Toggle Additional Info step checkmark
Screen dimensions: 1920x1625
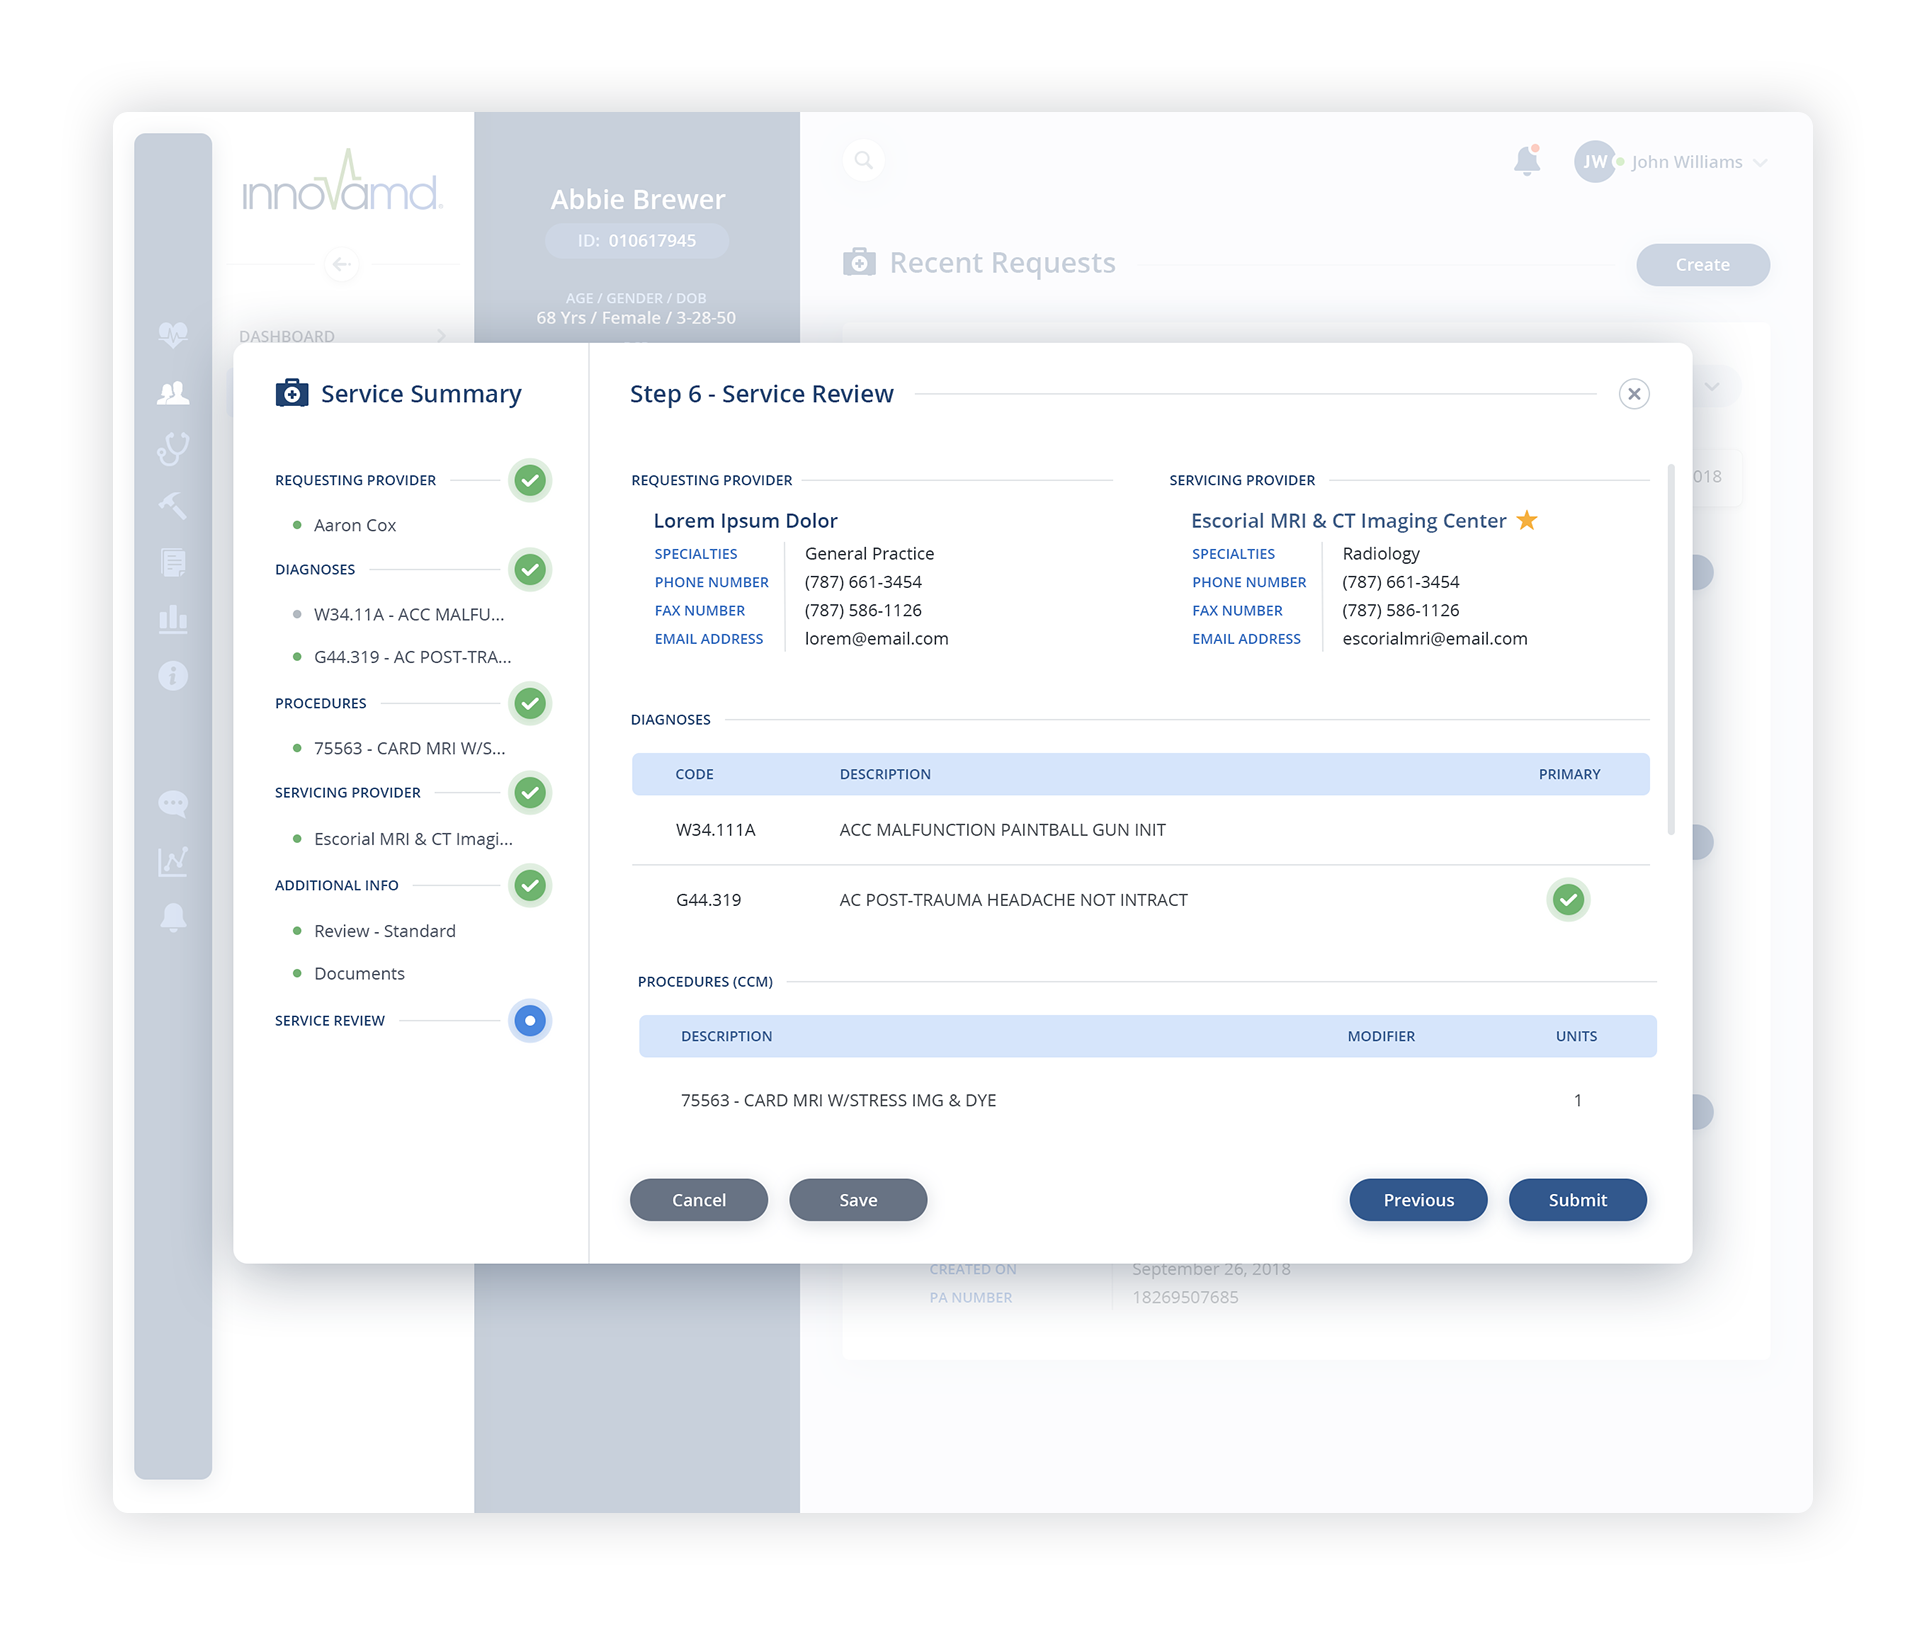pyautogui.click(x=530, y=885)
